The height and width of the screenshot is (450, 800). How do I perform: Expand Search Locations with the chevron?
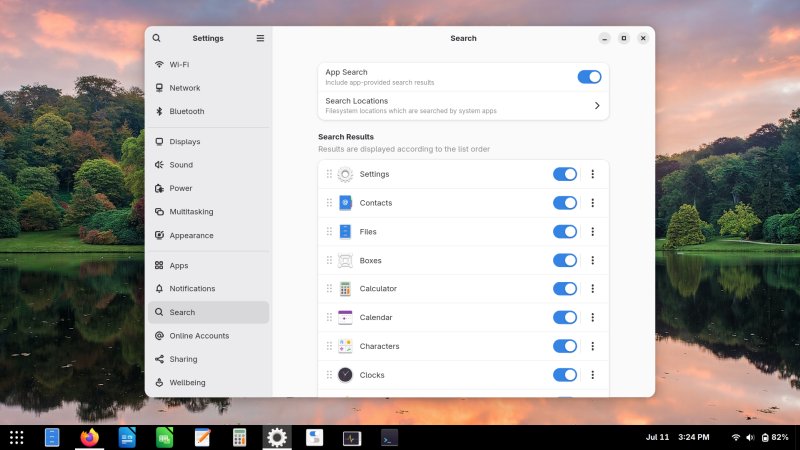point(597,105)
